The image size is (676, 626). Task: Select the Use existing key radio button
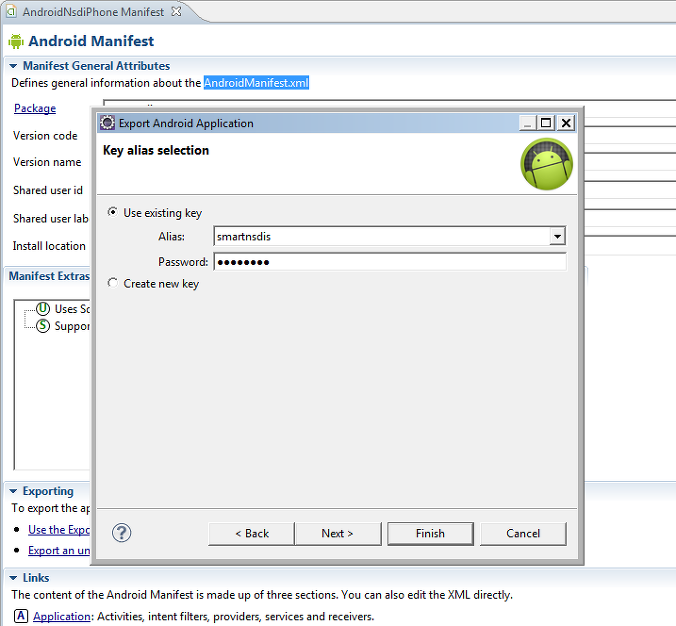(113, 212)
